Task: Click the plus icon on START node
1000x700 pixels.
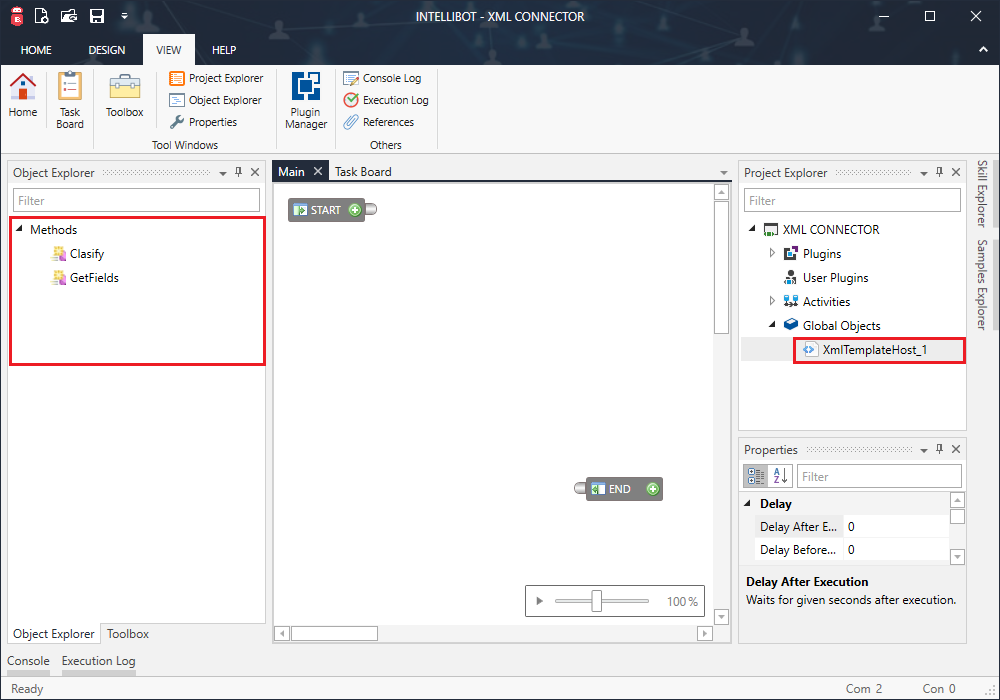Action: click(355, 210)
